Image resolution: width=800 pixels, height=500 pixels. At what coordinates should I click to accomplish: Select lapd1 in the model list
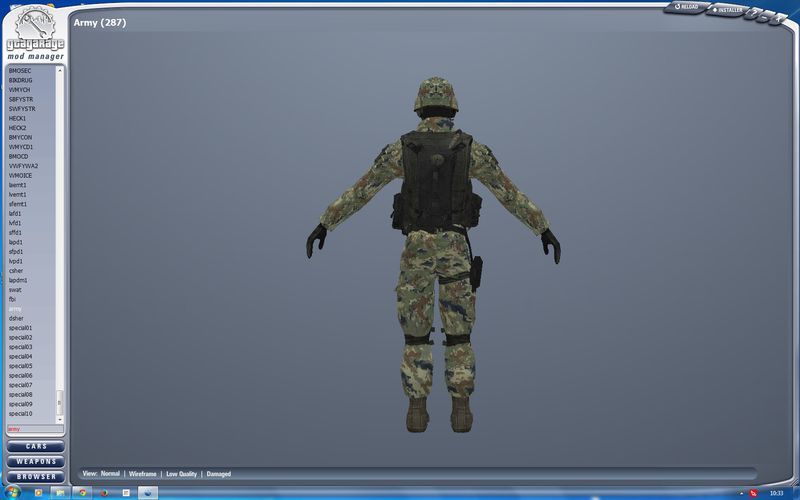16,242
